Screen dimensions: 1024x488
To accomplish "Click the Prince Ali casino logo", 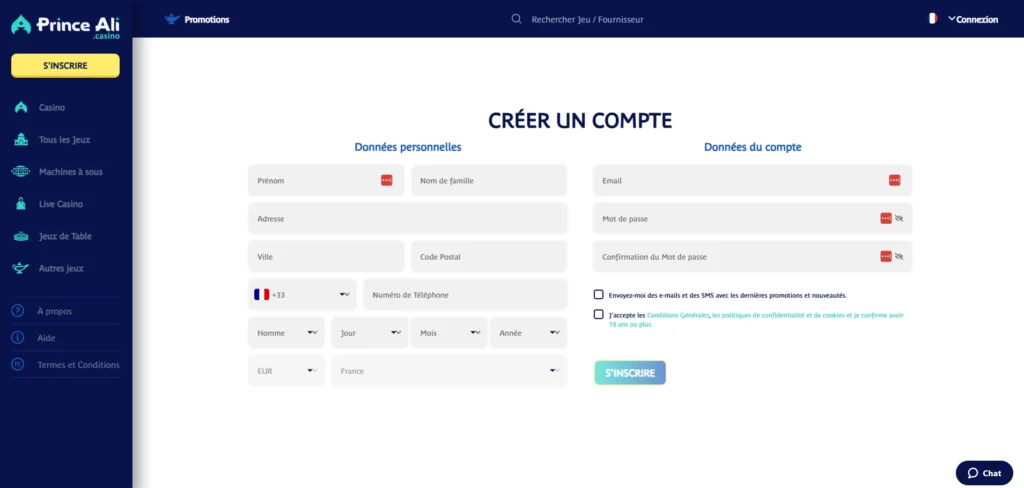I will click(x=65, y=27).
